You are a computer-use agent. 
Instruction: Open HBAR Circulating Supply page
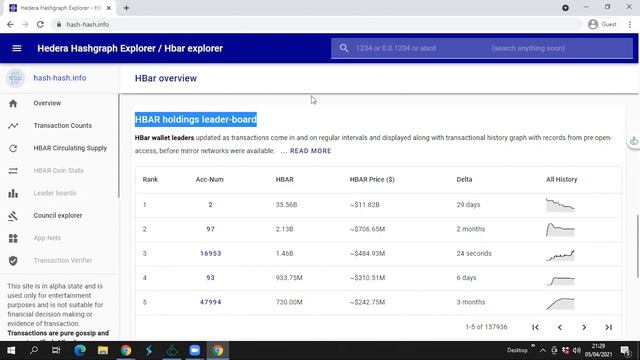[x=70, y=148]
